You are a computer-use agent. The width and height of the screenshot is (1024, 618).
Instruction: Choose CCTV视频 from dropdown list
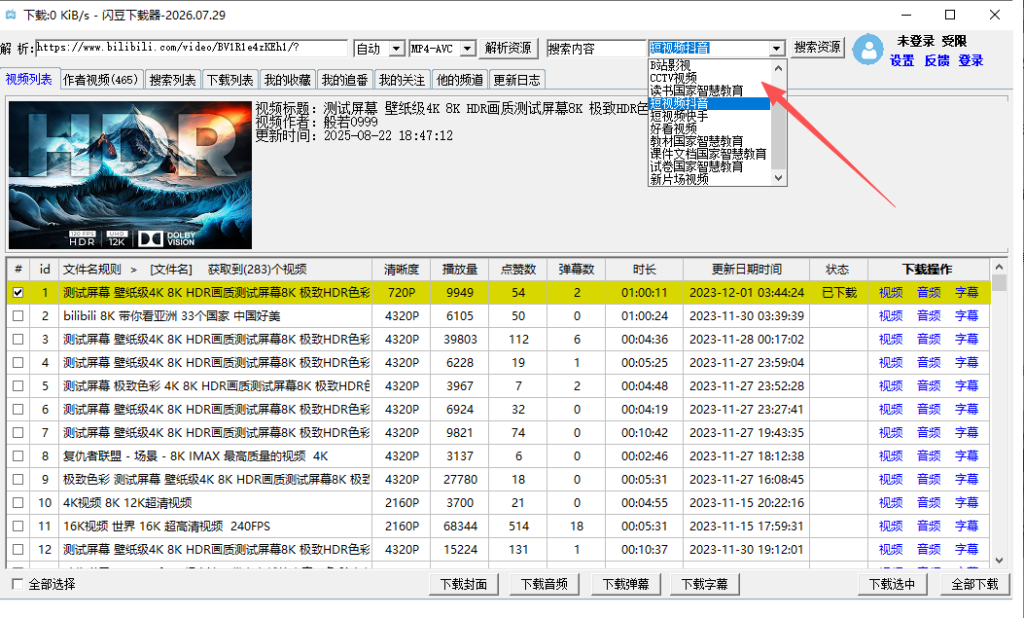pyautogui.click(x=673, y=78)
